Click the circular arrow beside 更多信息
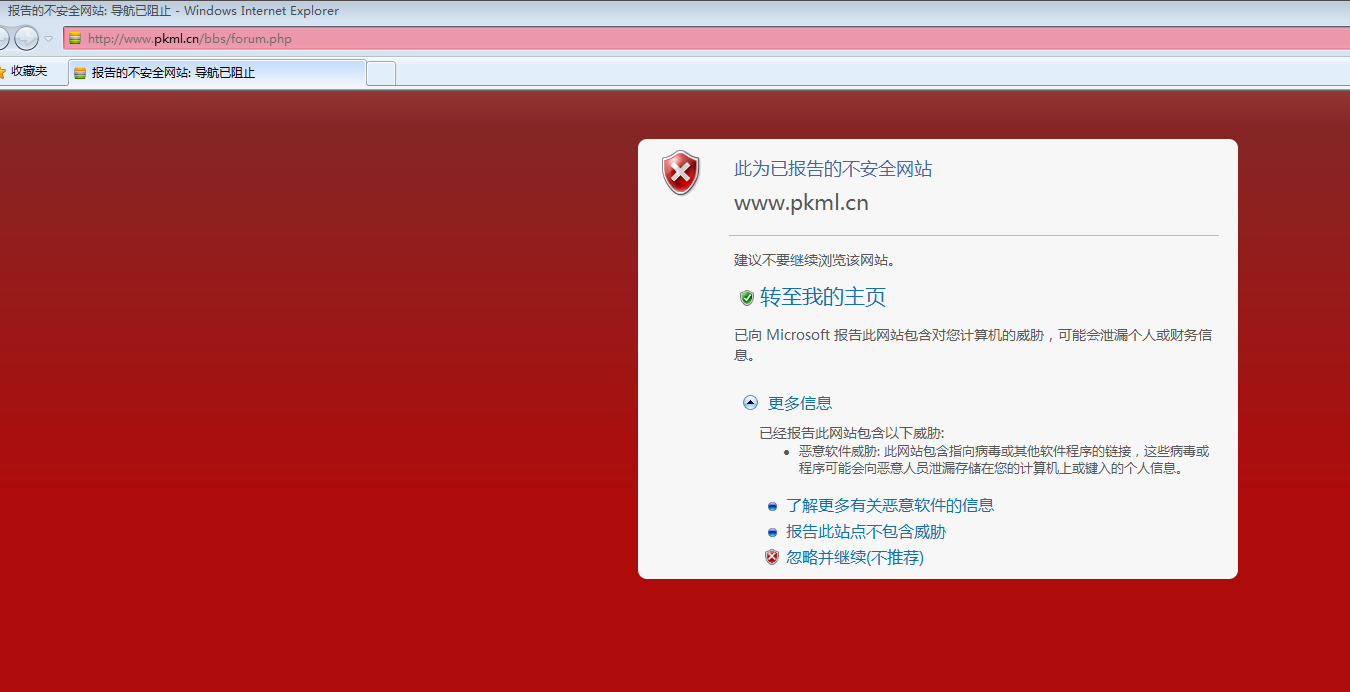Screen dimensions: 1350x692 click(750, 402)
